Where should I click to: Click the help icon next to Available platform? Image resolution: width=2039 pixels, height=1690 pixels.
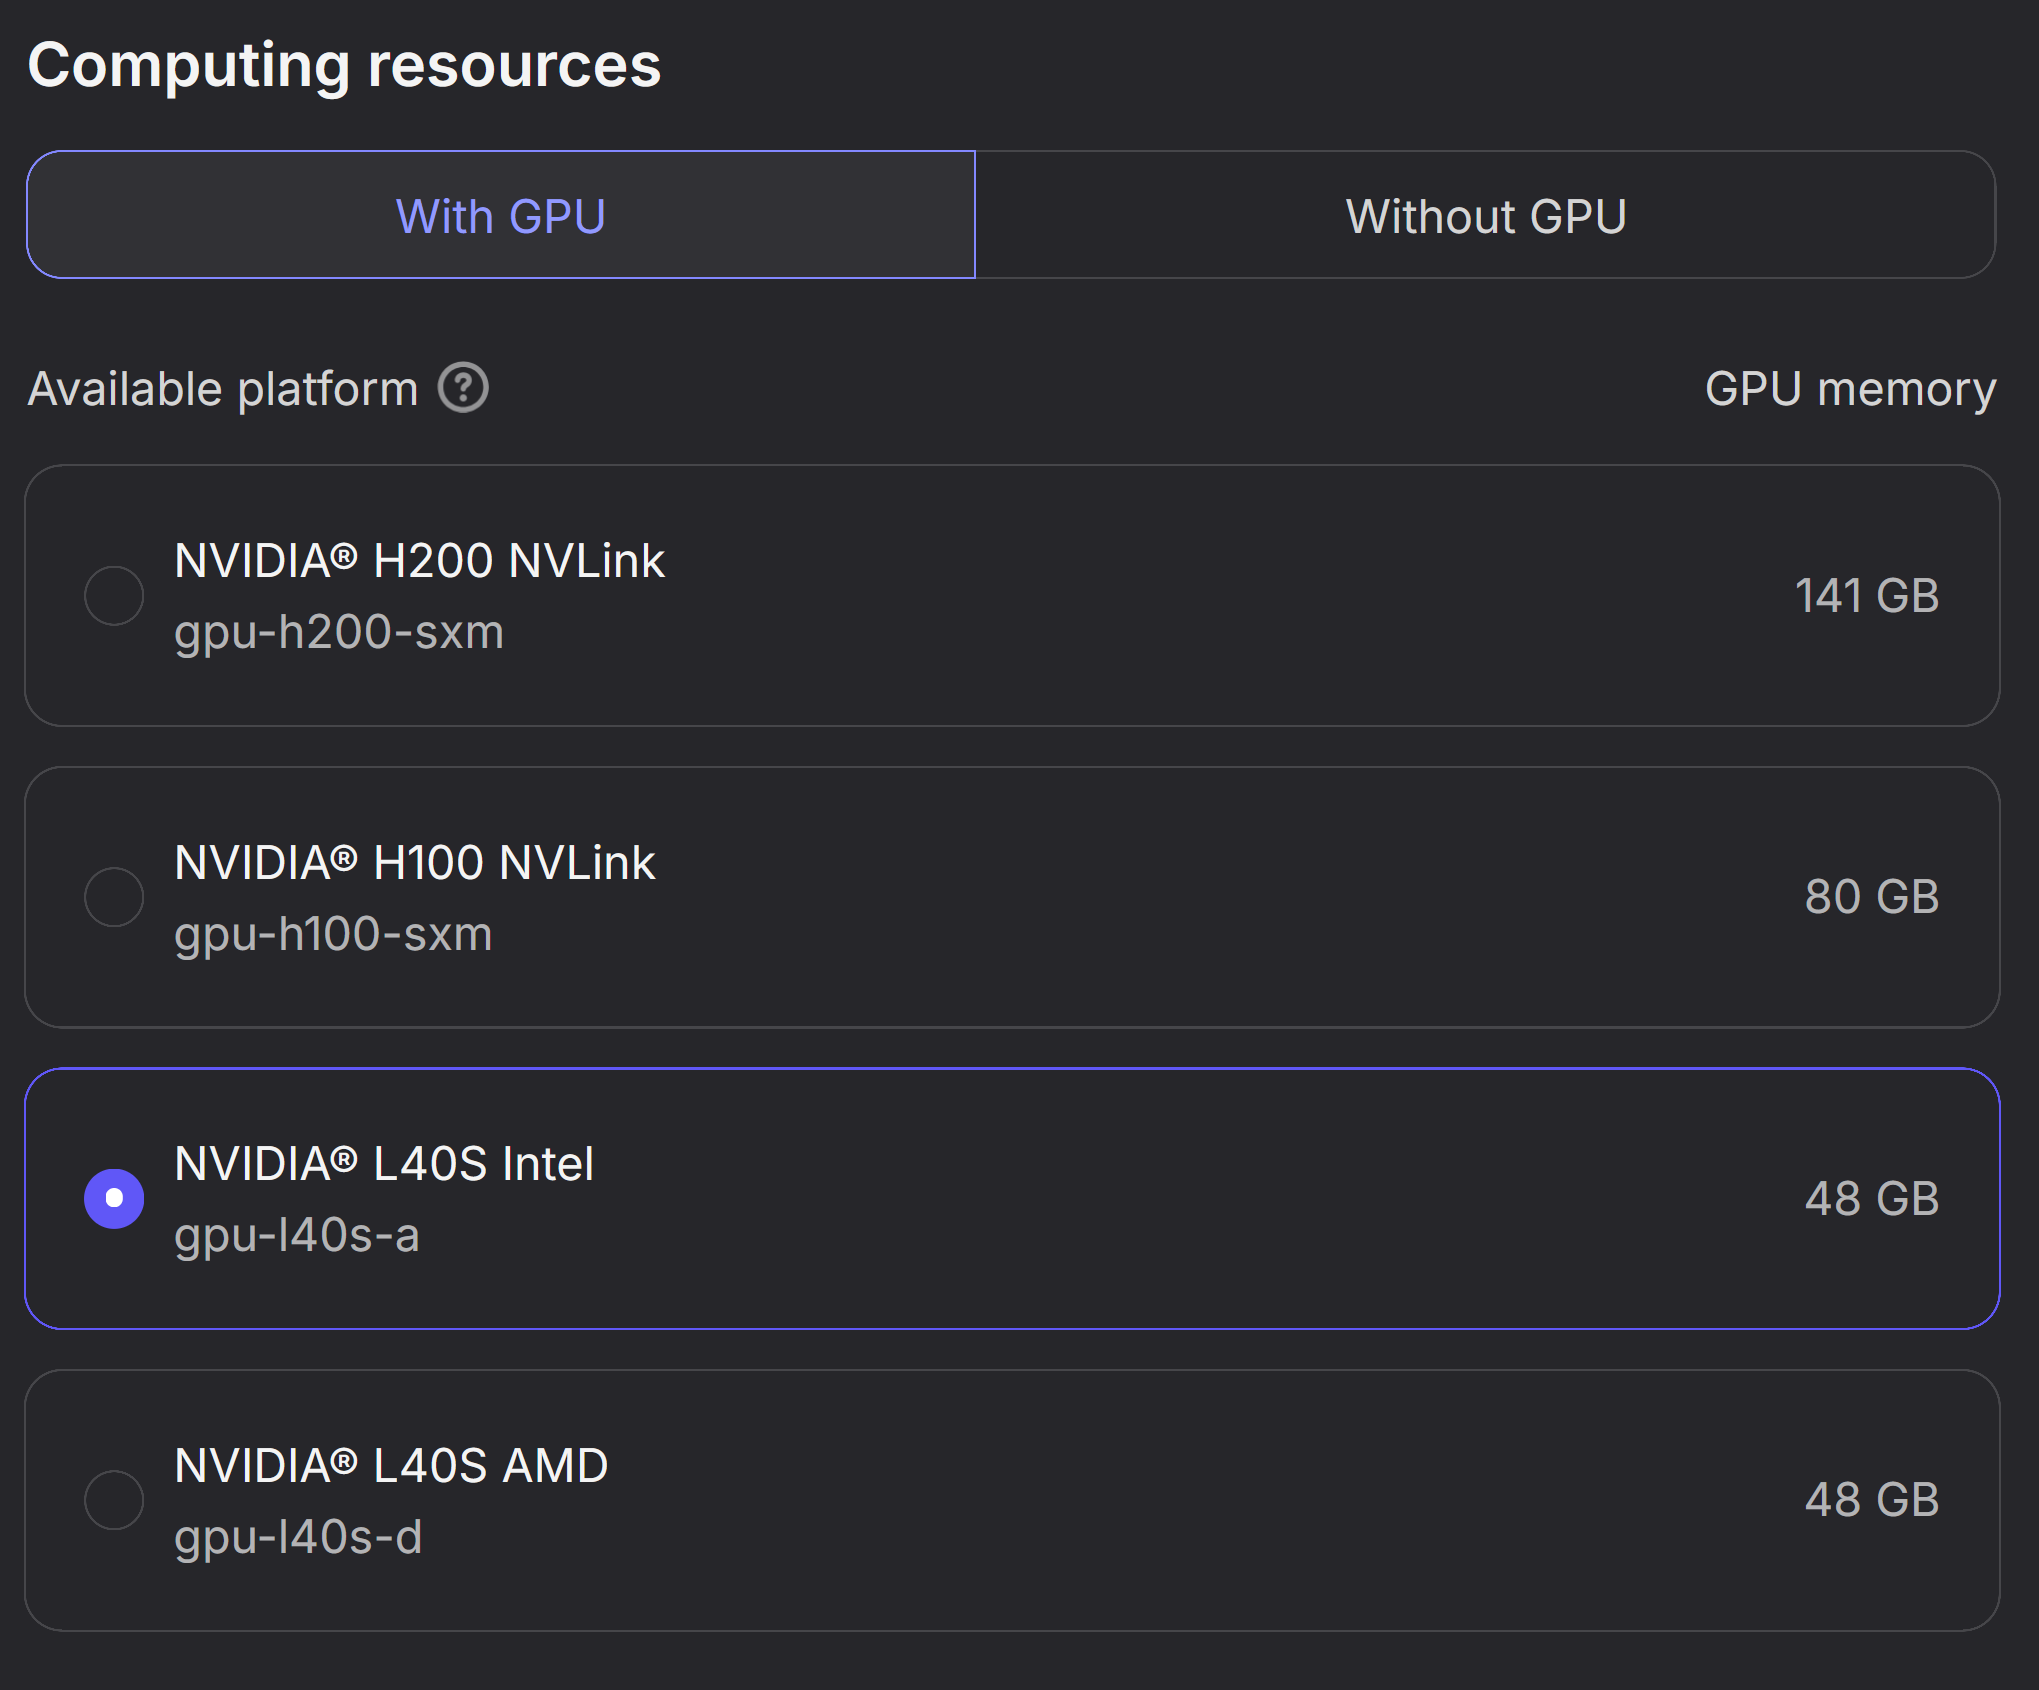click(464, 389)
